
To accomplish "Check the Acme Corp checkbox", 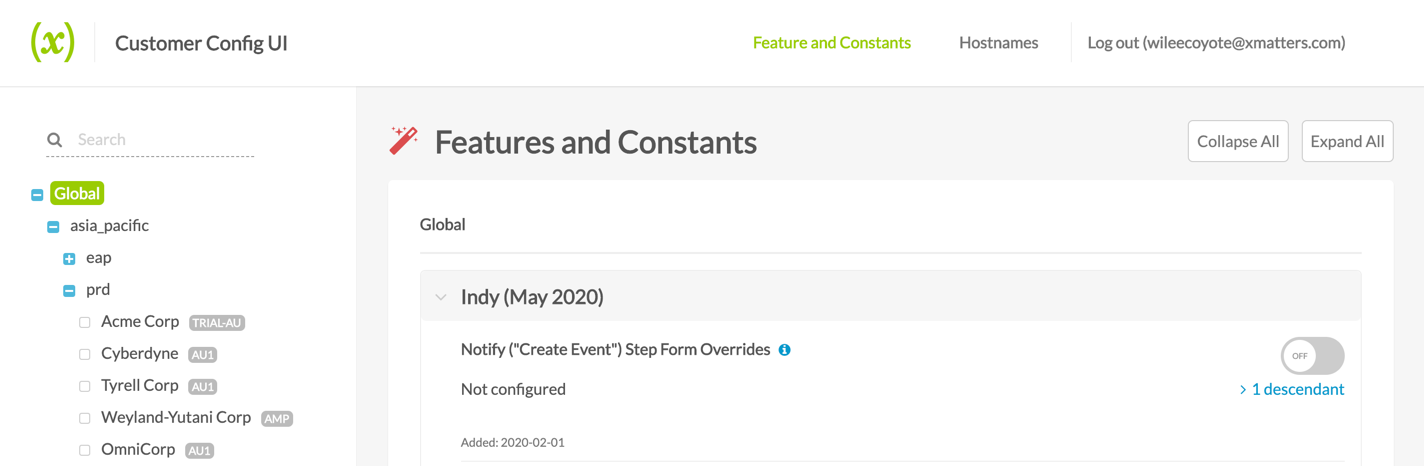I will click(x=85, y=323).
